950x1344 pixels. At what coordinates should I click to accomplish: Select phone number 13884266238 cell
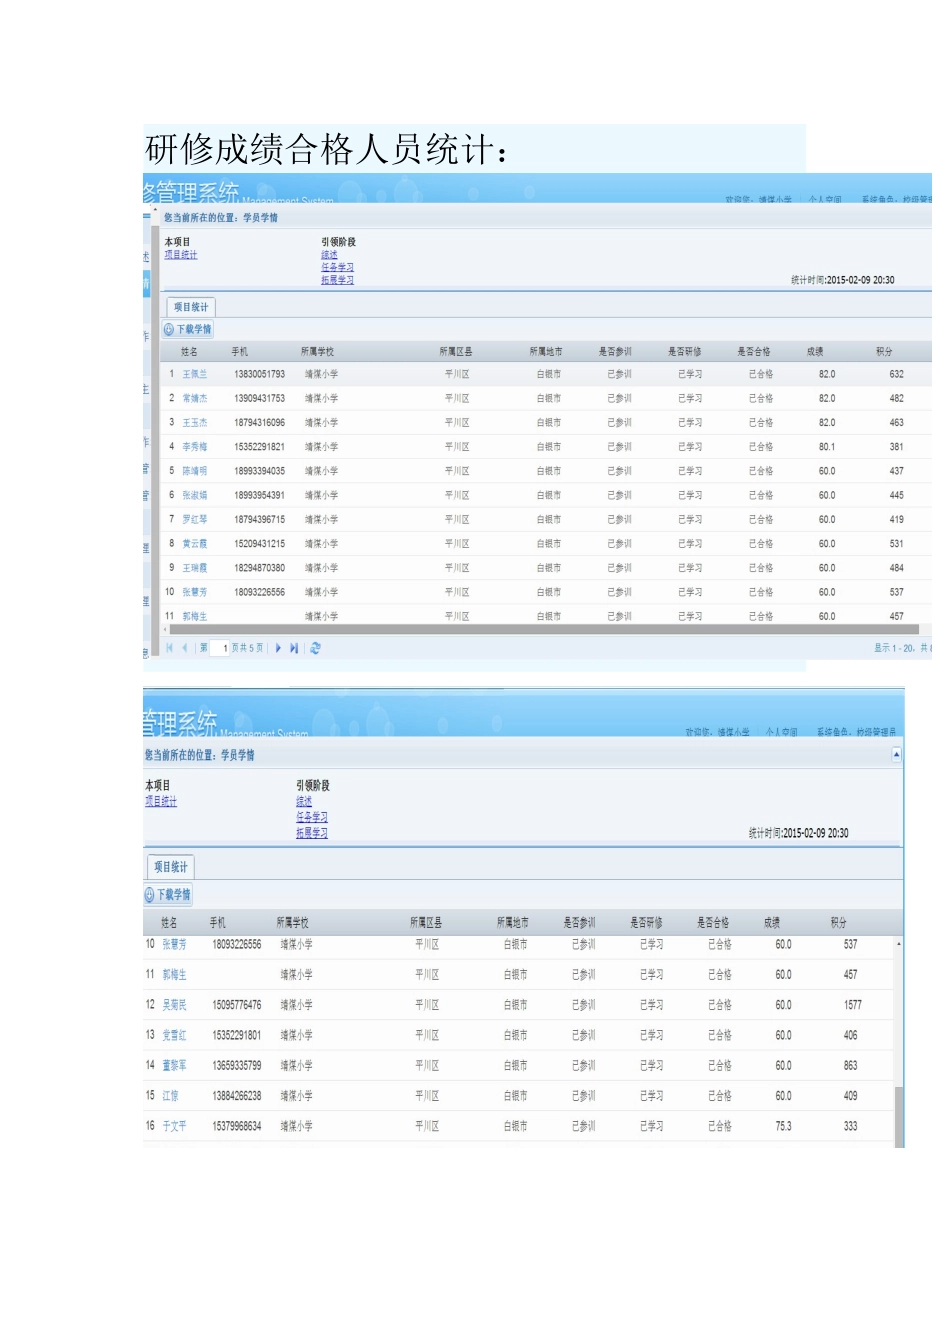(x=237, y=1096)
